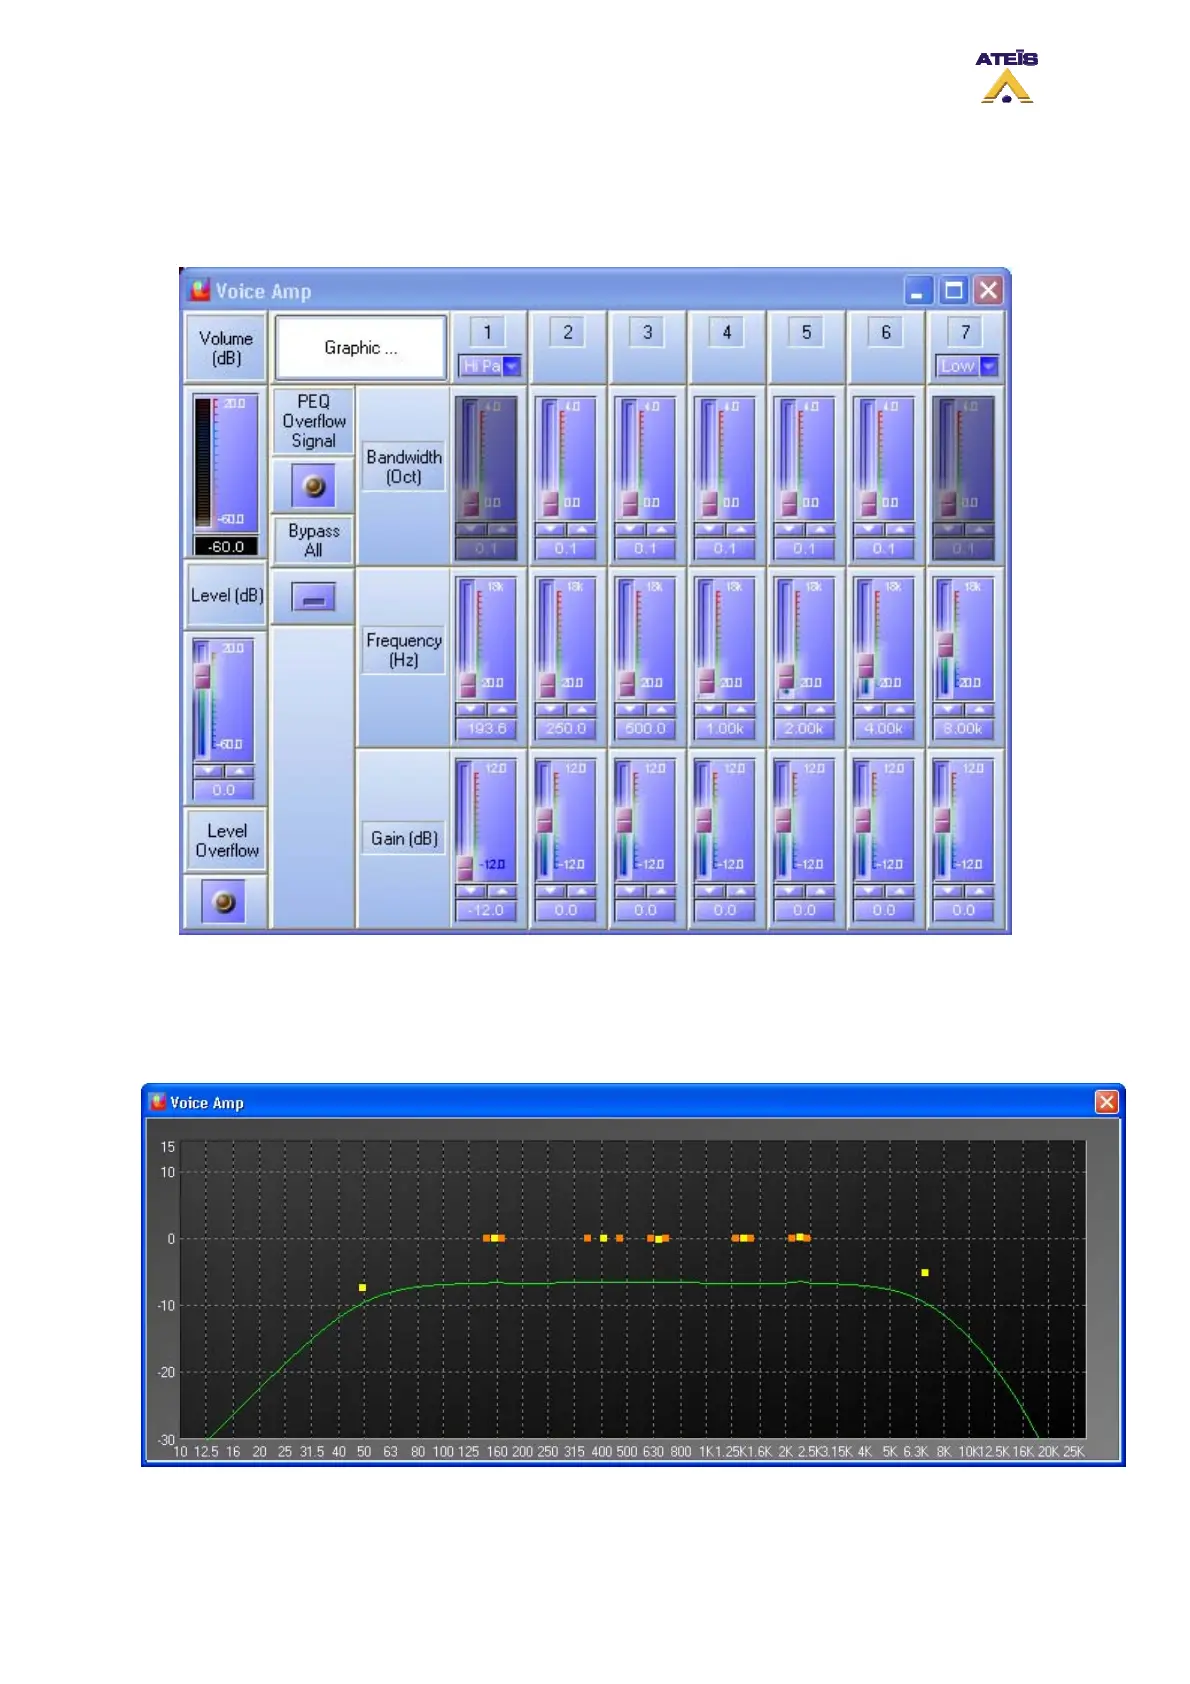Viewport: 1190px width, 1684px height.
Task: Click the -12.0 gain value field on band 1
Action: pos(487,910)
